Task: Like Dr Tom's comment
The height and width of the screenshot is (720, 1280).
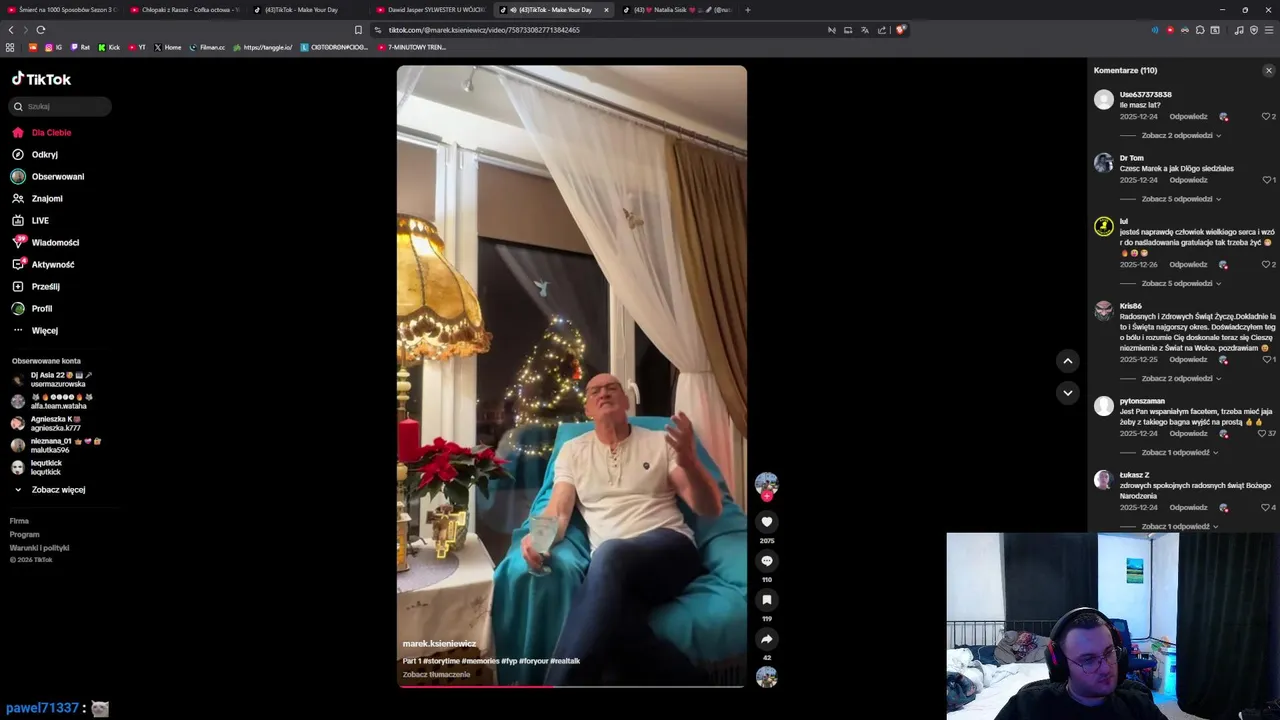Action: (x=1267, y=180)
